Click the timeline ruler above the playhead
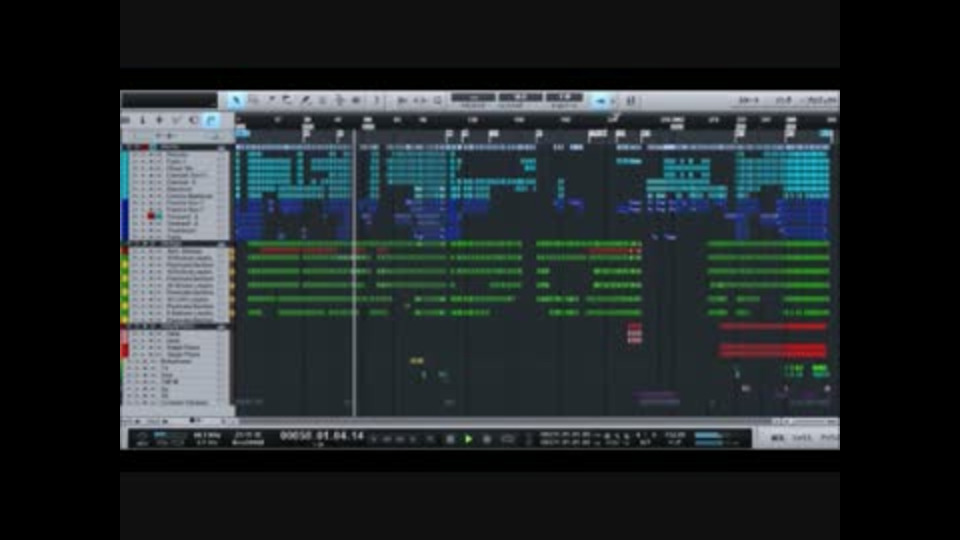This screenshot has height=540, width=960. (x=354, y=120)
